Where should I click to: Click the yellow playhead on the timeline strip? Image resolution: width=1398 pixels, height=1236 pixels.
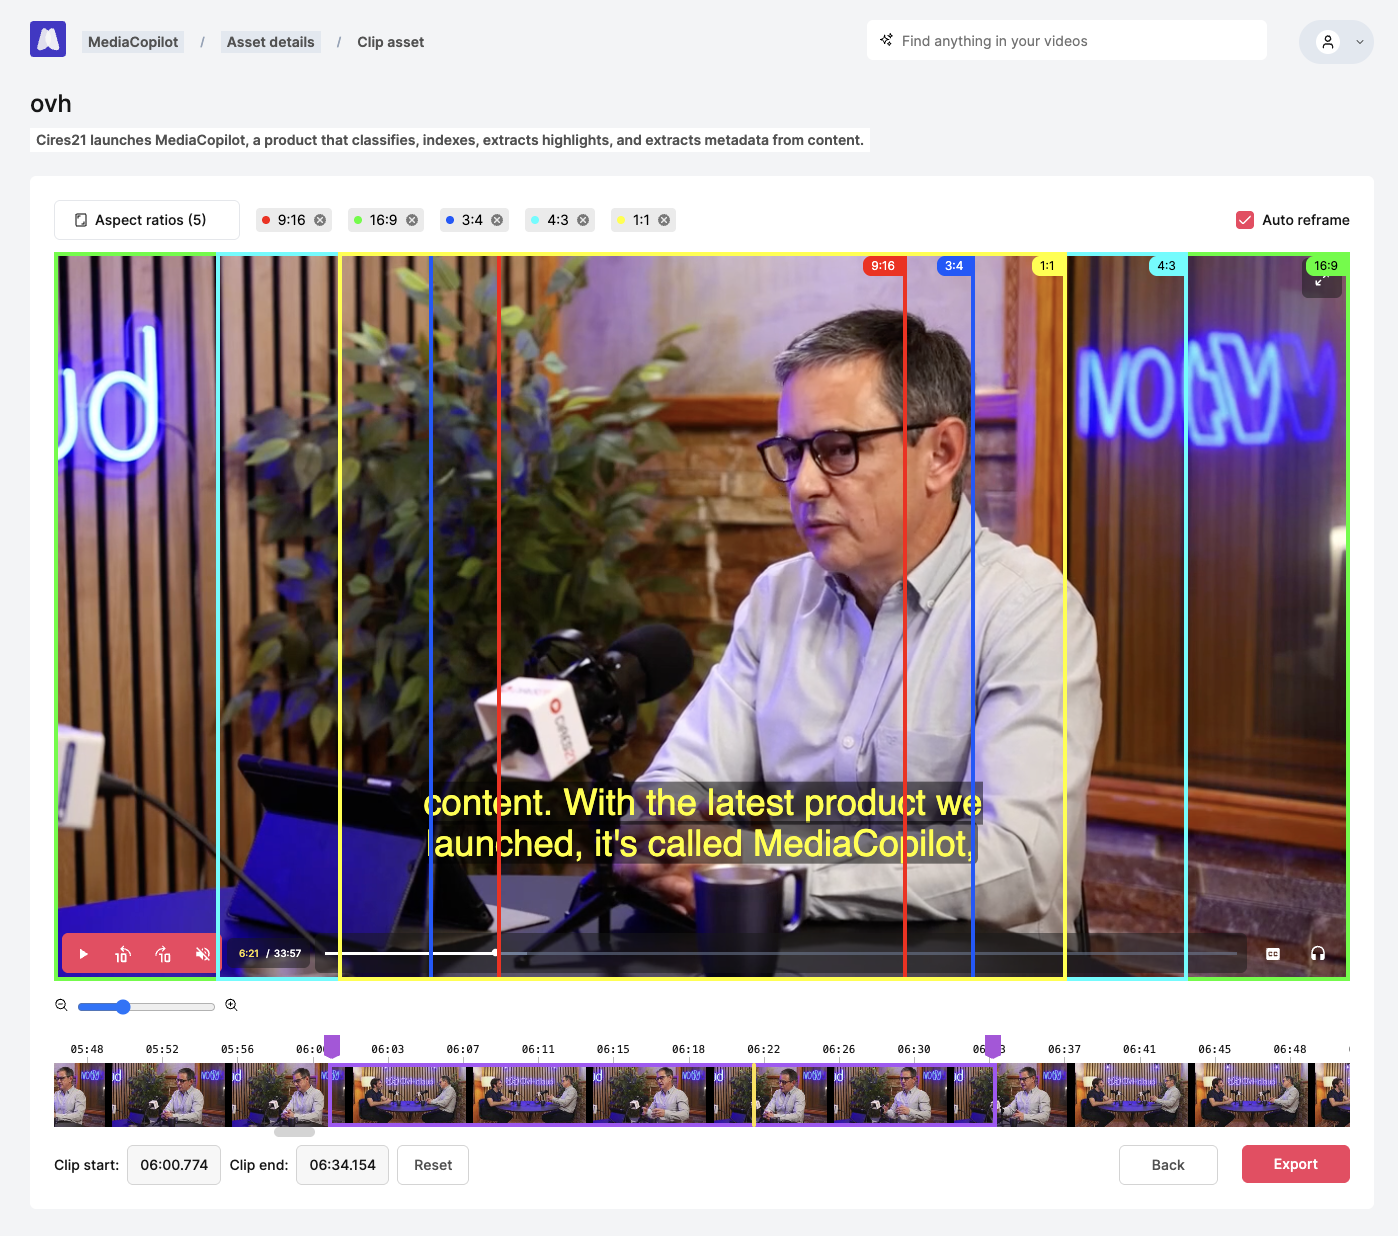(x=753, y=1095)
